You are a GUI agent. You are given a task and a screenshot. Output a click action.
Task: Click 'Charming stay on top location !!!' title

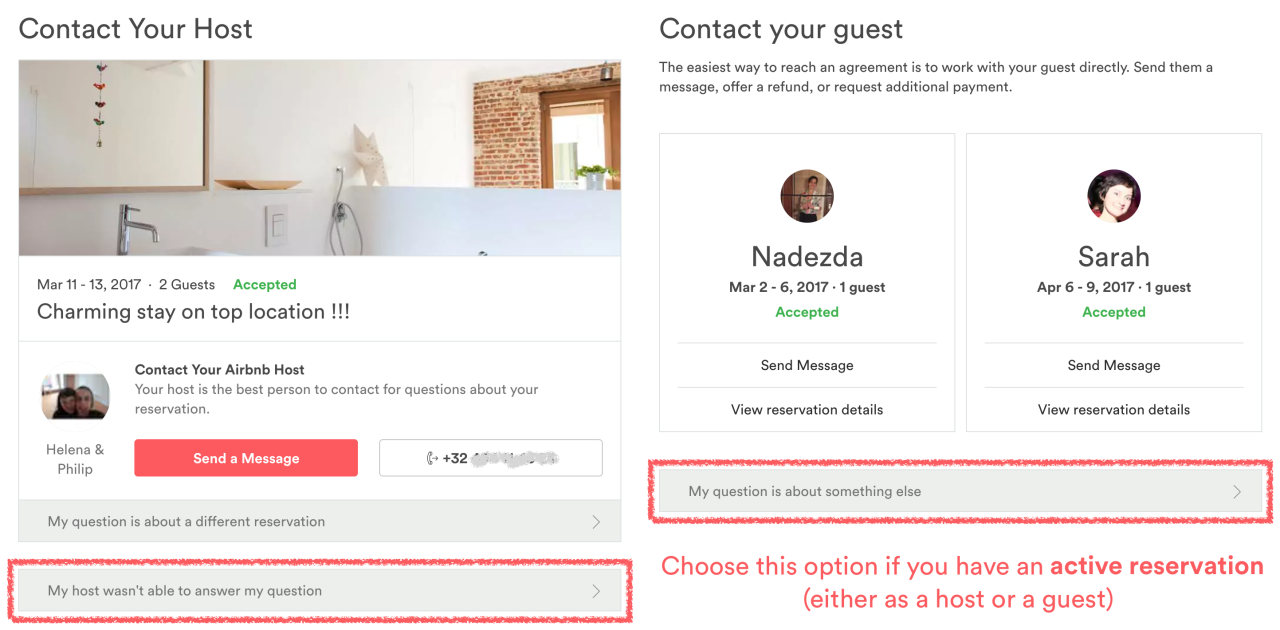[193, 312]
